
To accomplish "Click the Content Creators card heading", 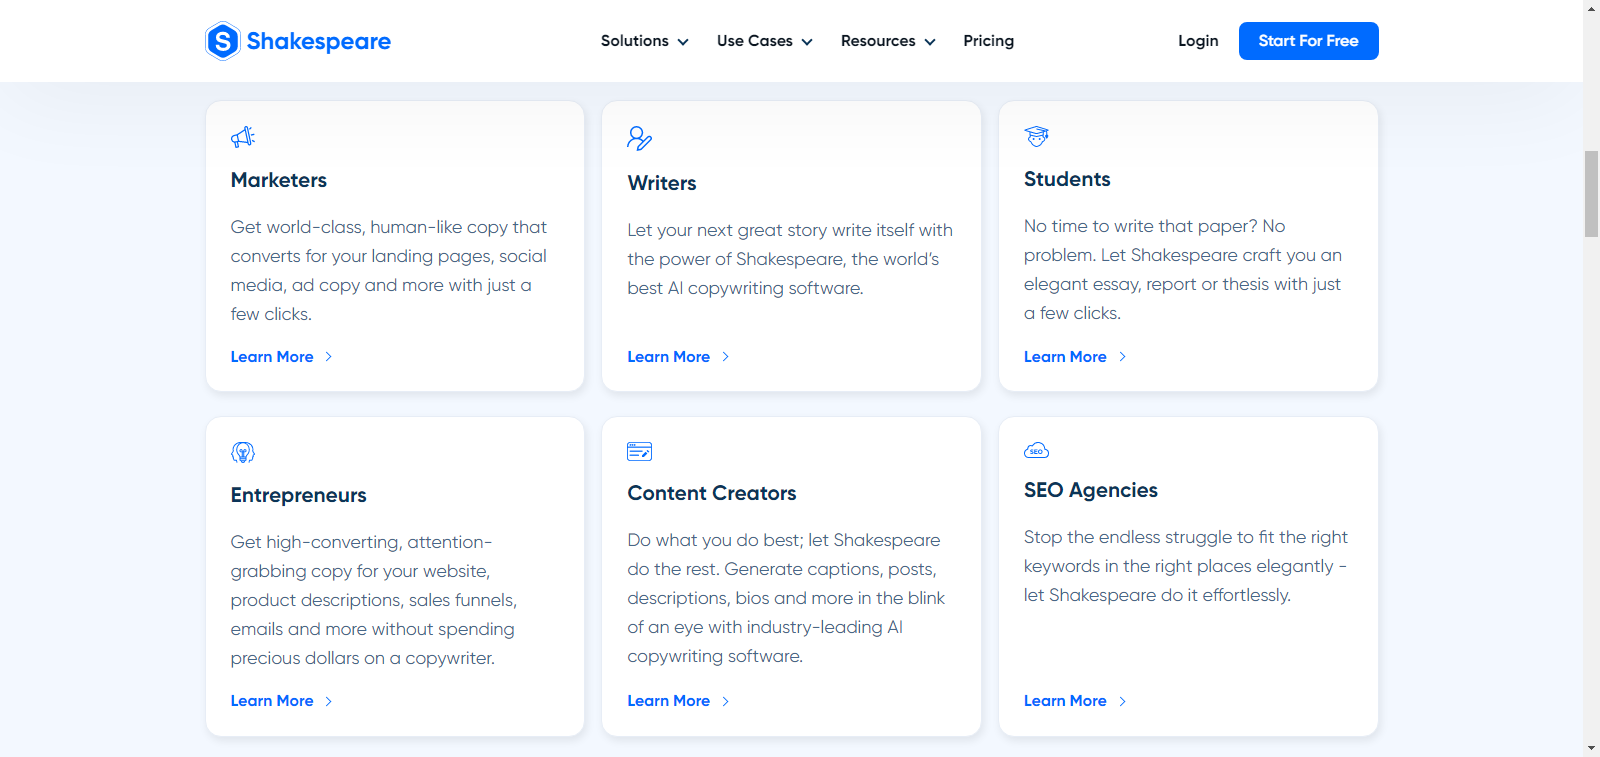I will (712, 493).
